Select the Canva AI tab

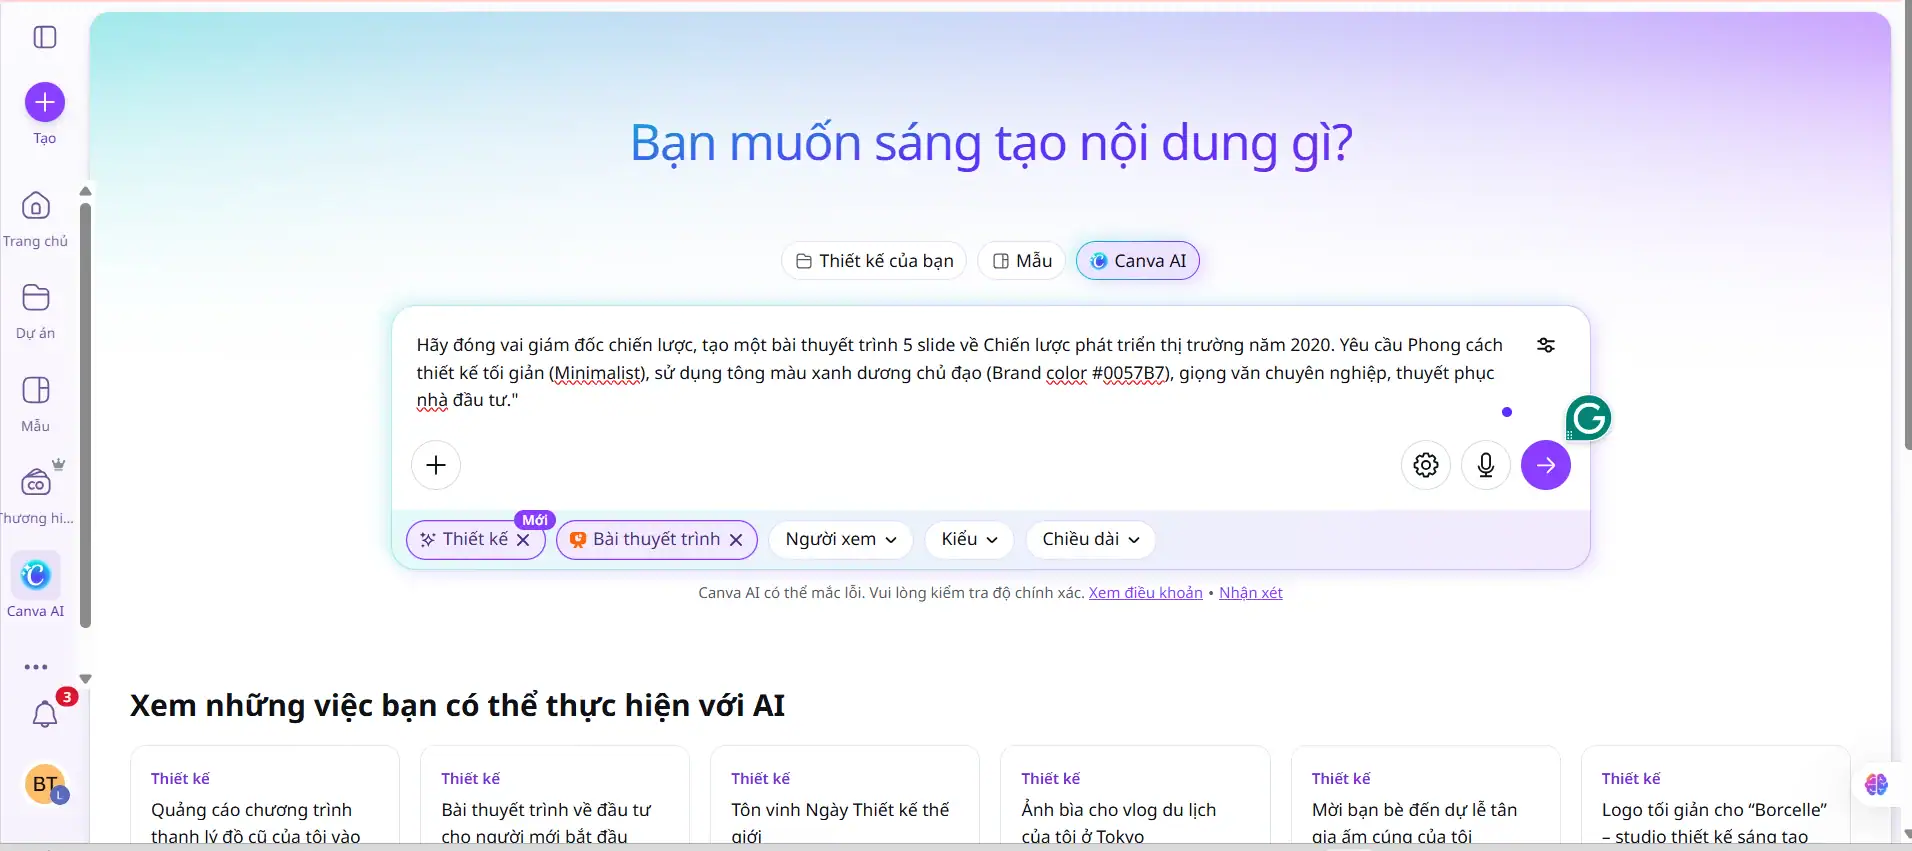point(1138,261)
